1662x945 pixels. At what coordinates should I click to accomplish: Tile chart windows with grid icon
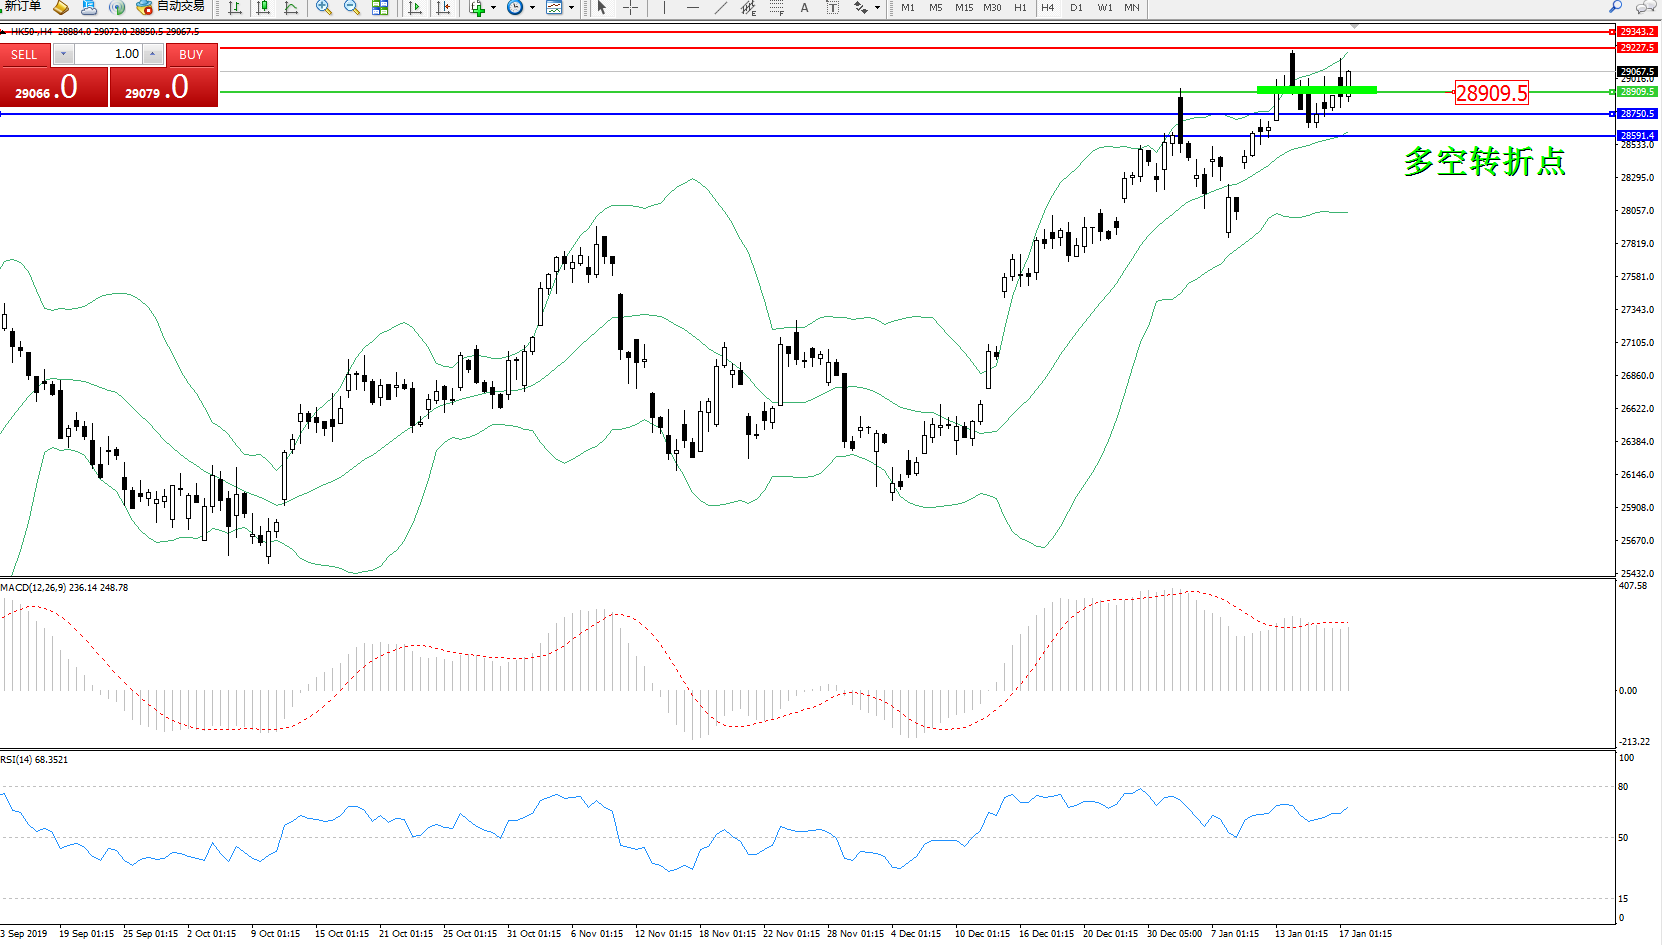point(380,8)
